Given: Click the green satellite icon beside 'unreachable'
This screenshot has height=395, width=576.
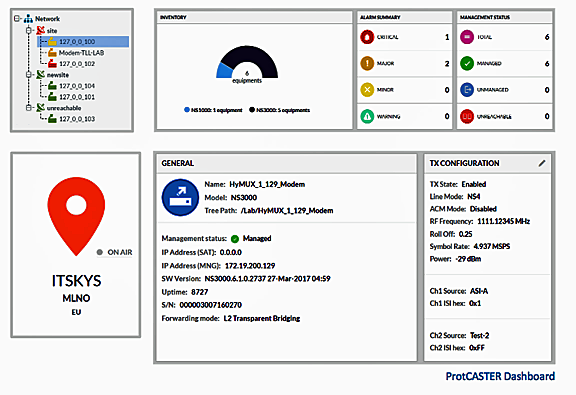Looking at the screenshot, I should [40, 108].
